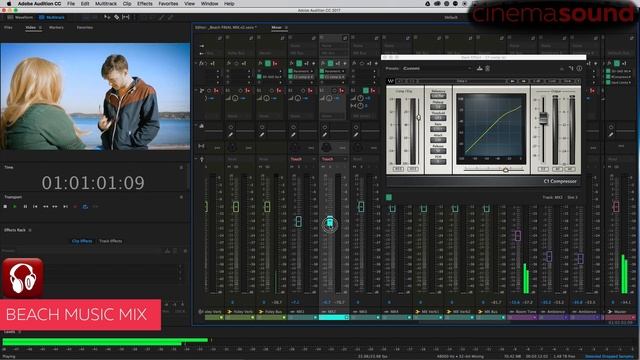Click the fx section icon in mixer
Viewport: 640px width, 360px height.
click(201, 63)
